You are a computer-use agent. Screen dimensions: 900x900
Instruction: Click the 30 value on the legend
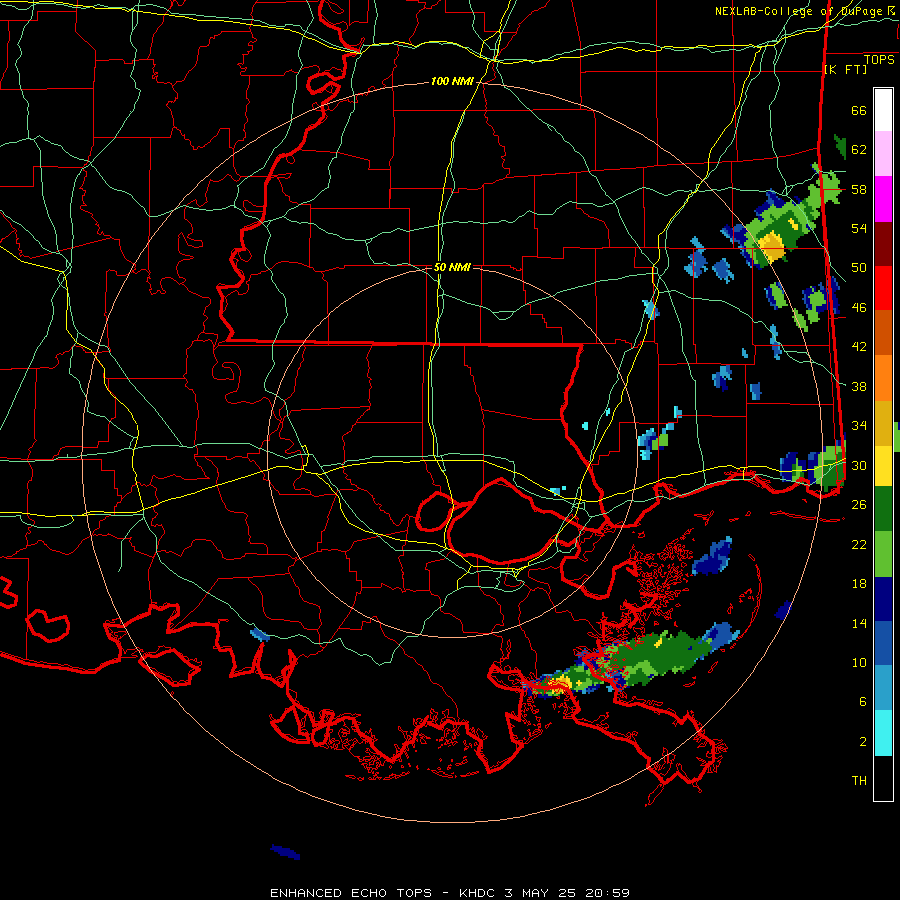tap(859, 465)
